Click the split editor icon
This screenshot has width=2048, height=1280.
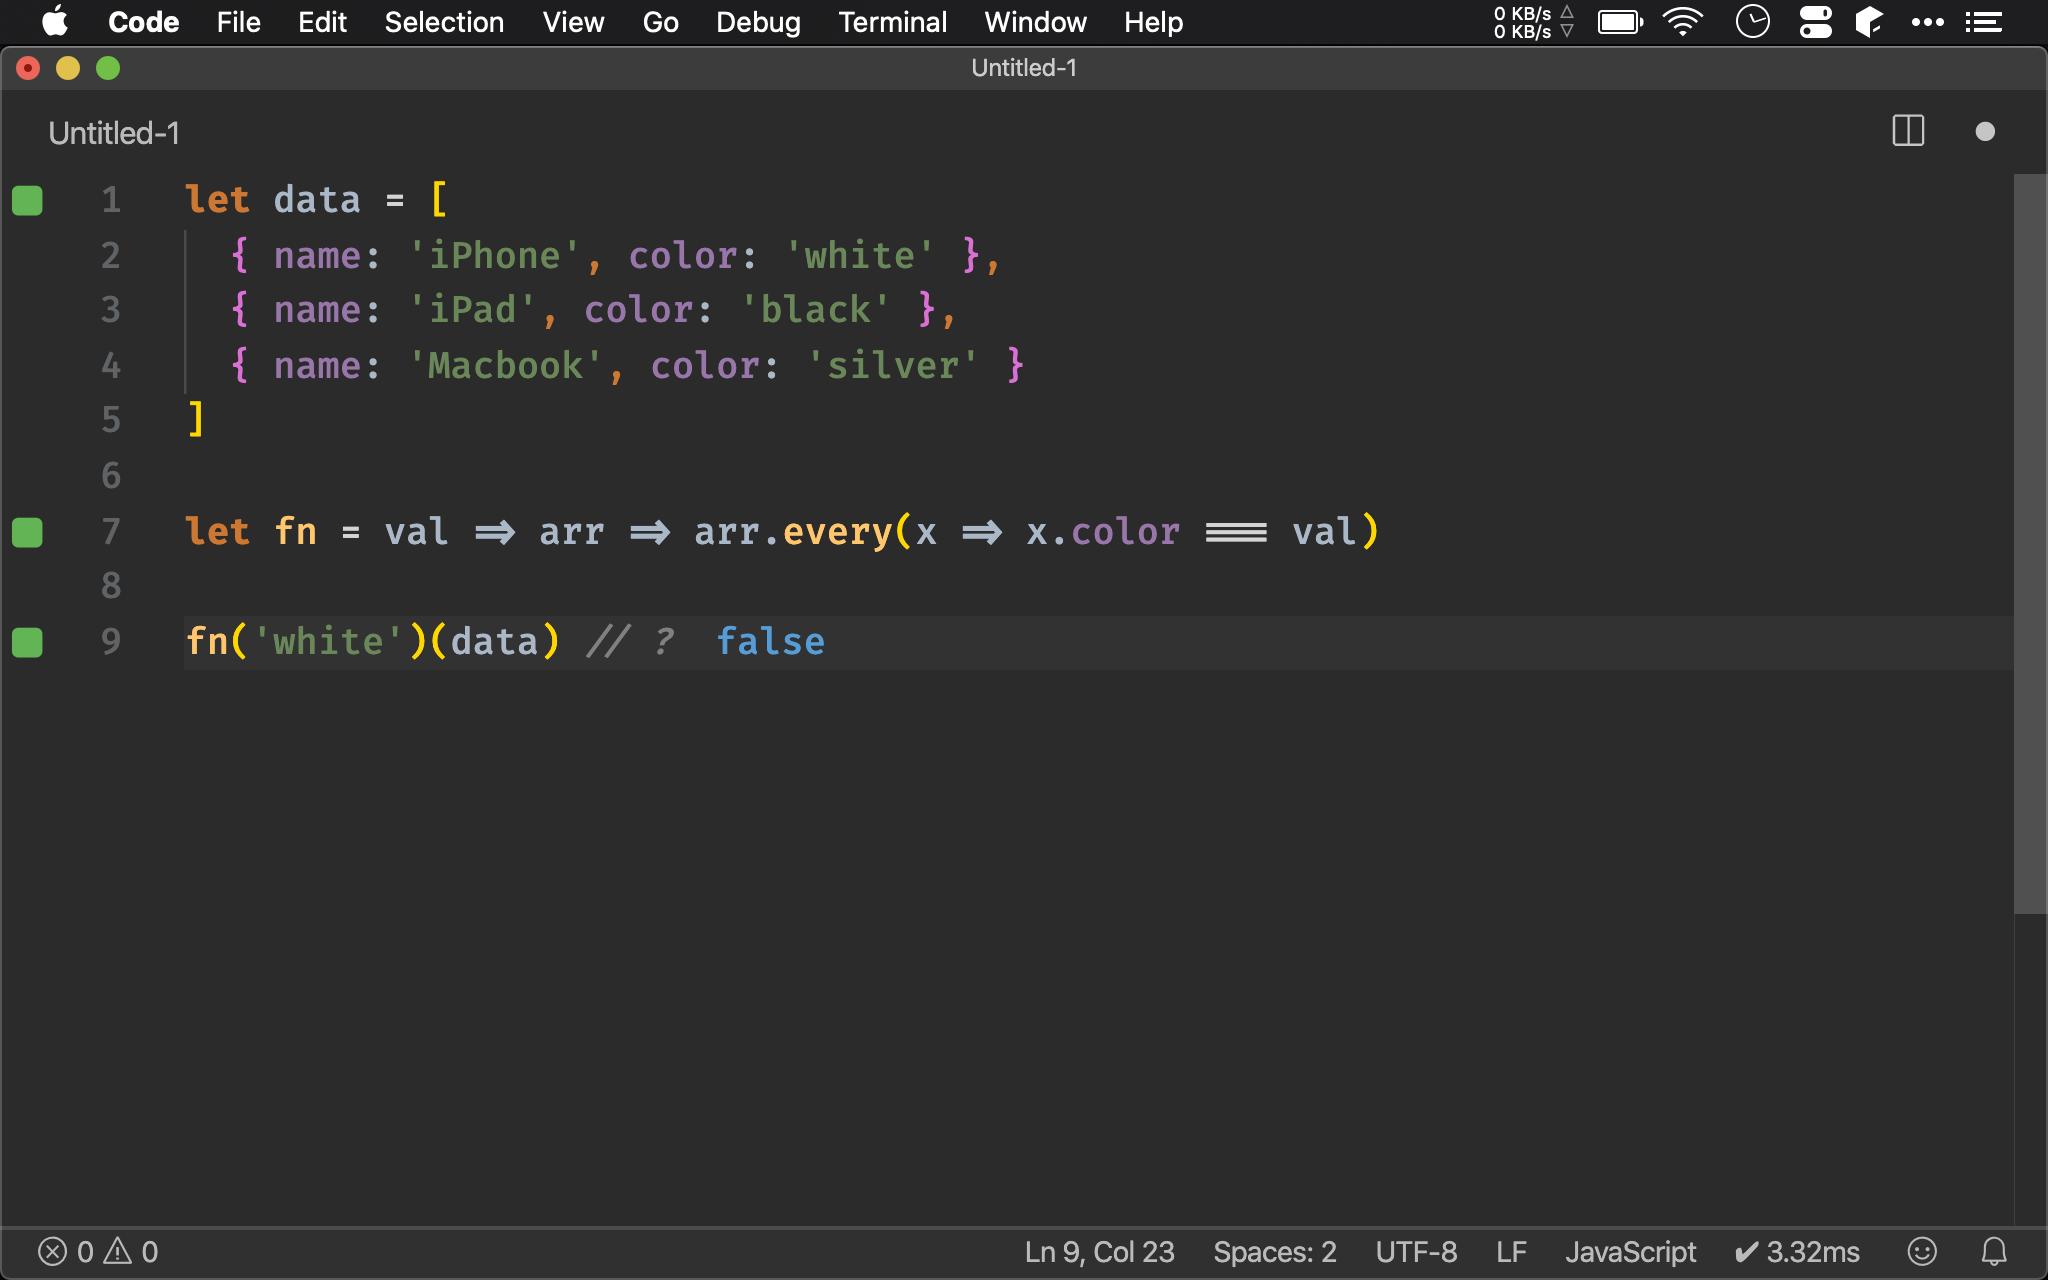pos(1908,131)
